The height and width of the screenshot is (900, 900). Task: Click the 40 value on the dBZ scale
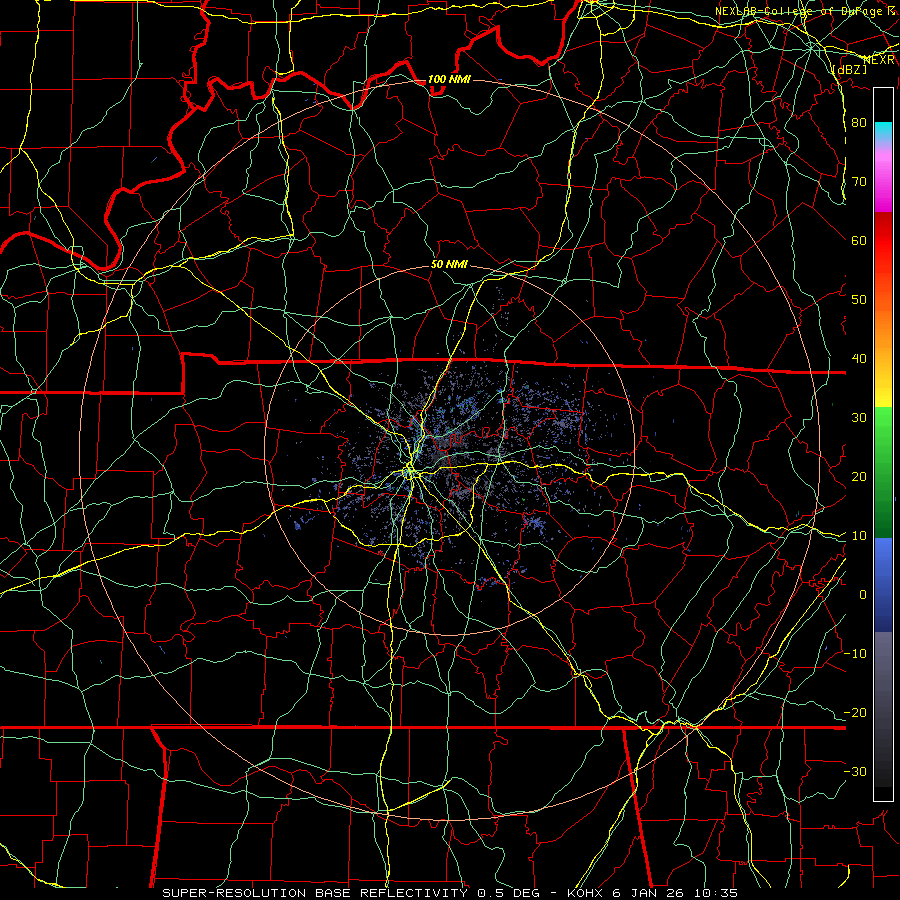coord(859,359)
